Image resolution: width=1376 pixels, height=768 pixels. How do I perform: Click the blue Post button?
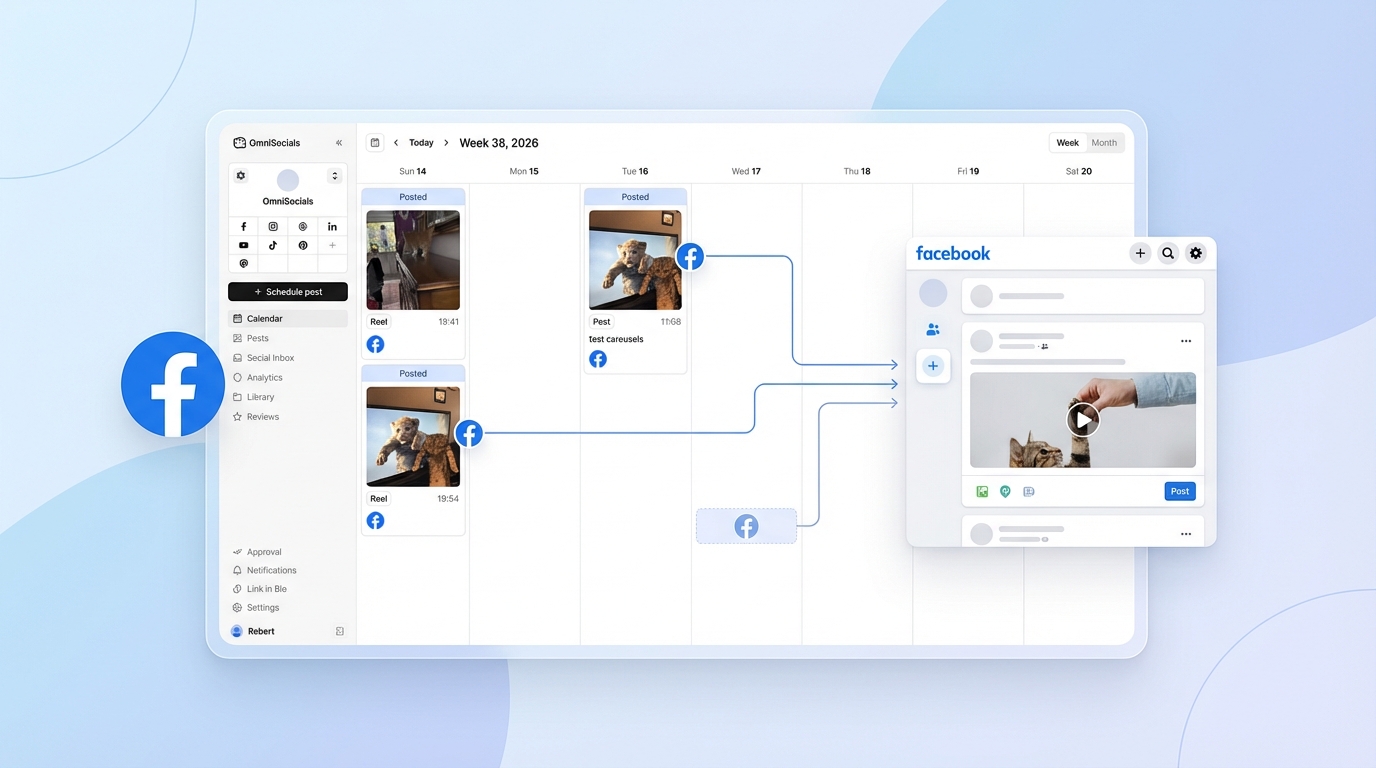(1179, 491)
